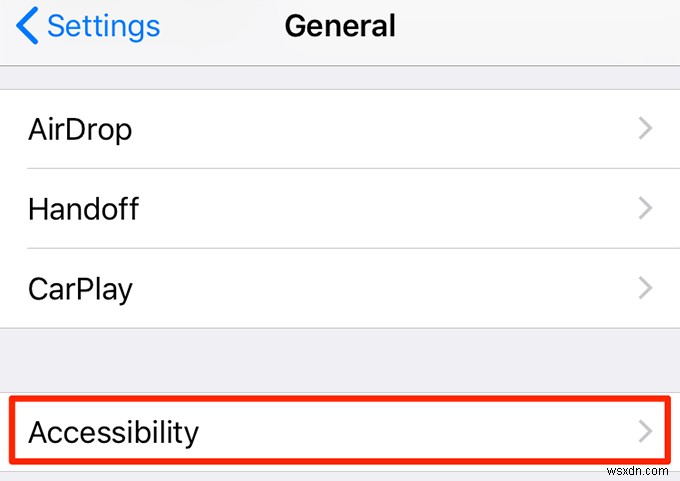
Task: Click the chevron next to Handoff
Action: 645,208
